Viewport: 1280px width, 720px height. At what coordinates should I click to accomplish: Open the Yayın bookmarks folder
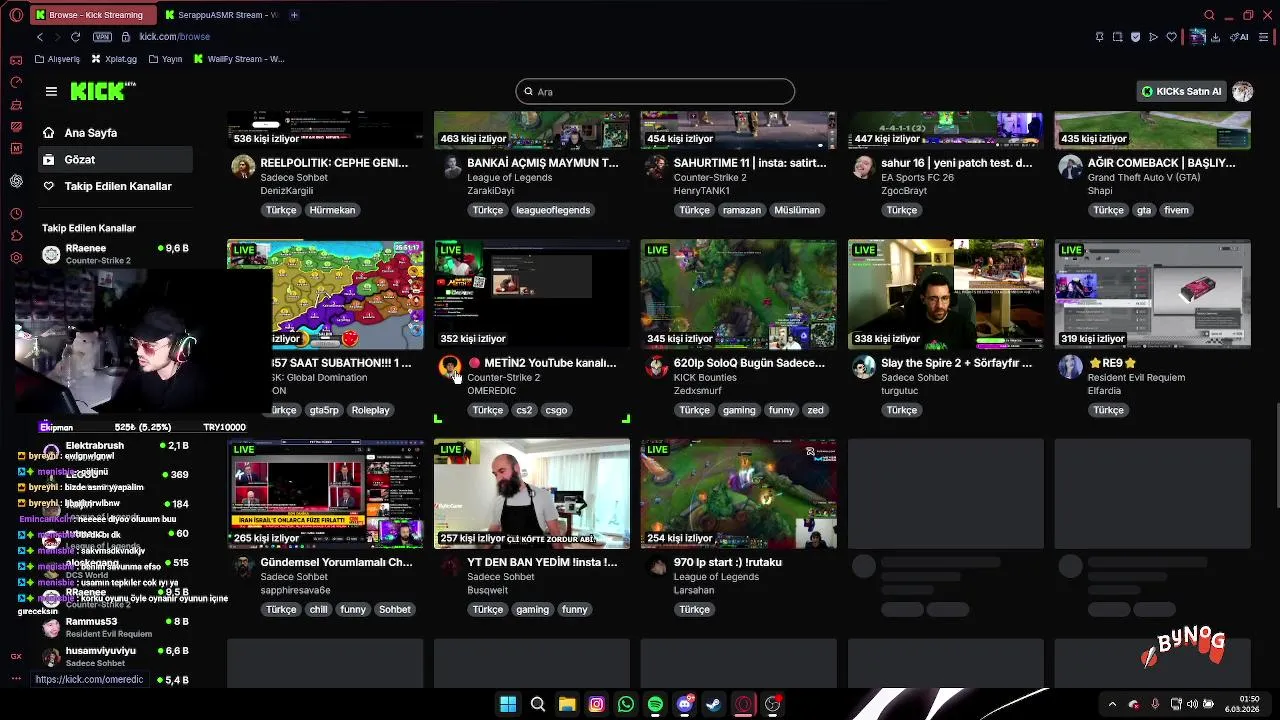[x=165, y=59]
